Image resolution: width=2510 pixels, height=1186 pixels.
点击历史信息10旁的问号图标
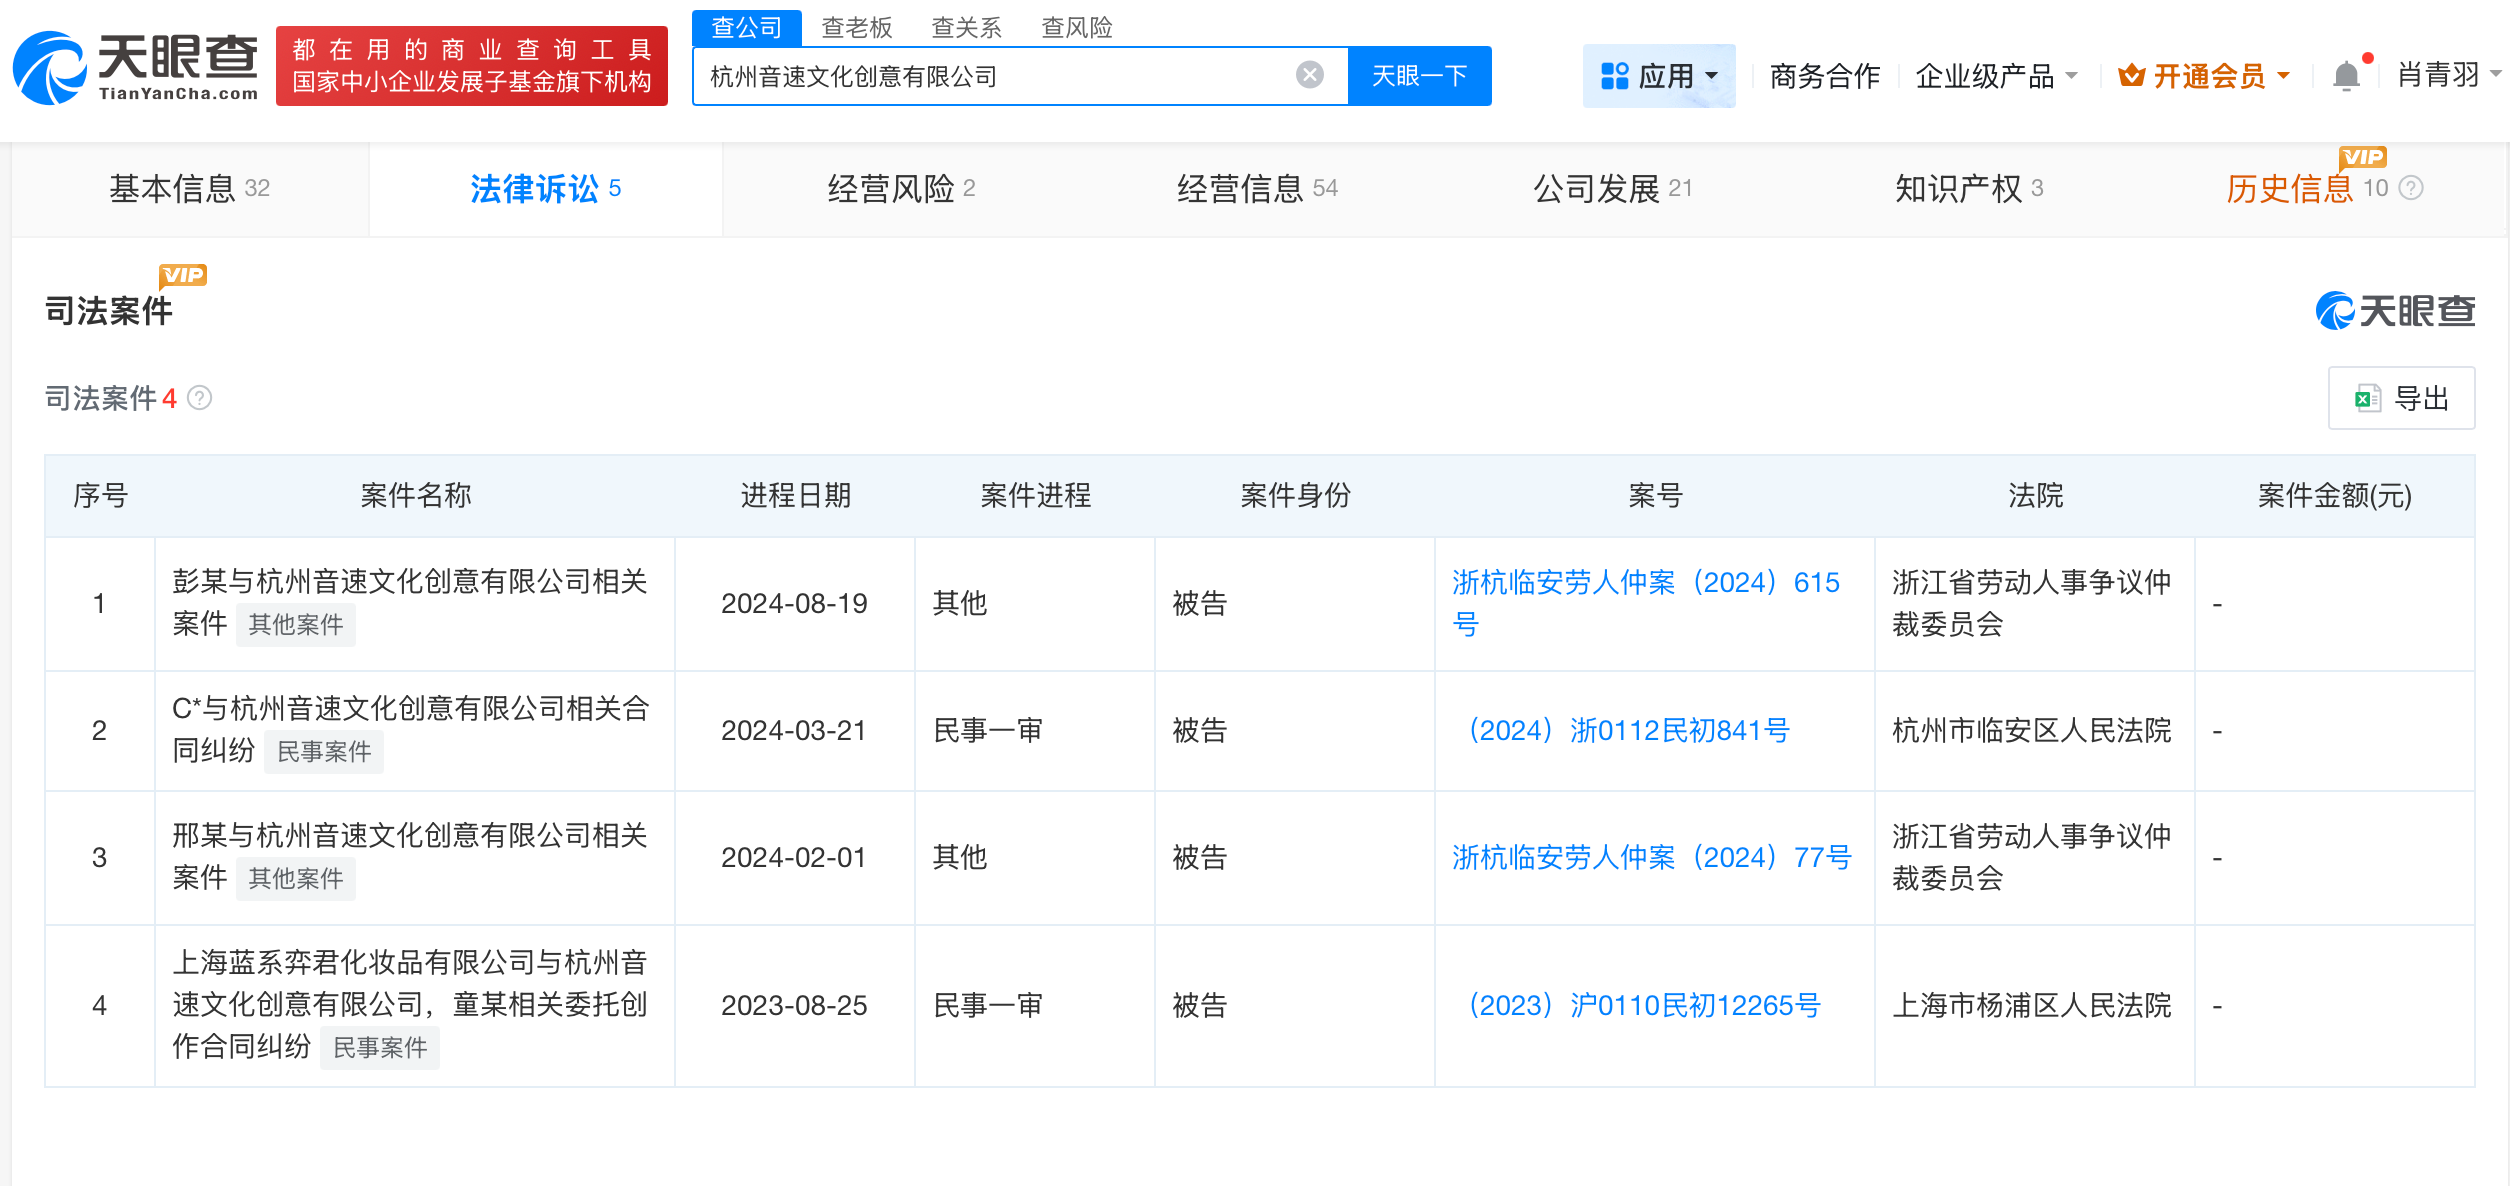pos(2416,188)
